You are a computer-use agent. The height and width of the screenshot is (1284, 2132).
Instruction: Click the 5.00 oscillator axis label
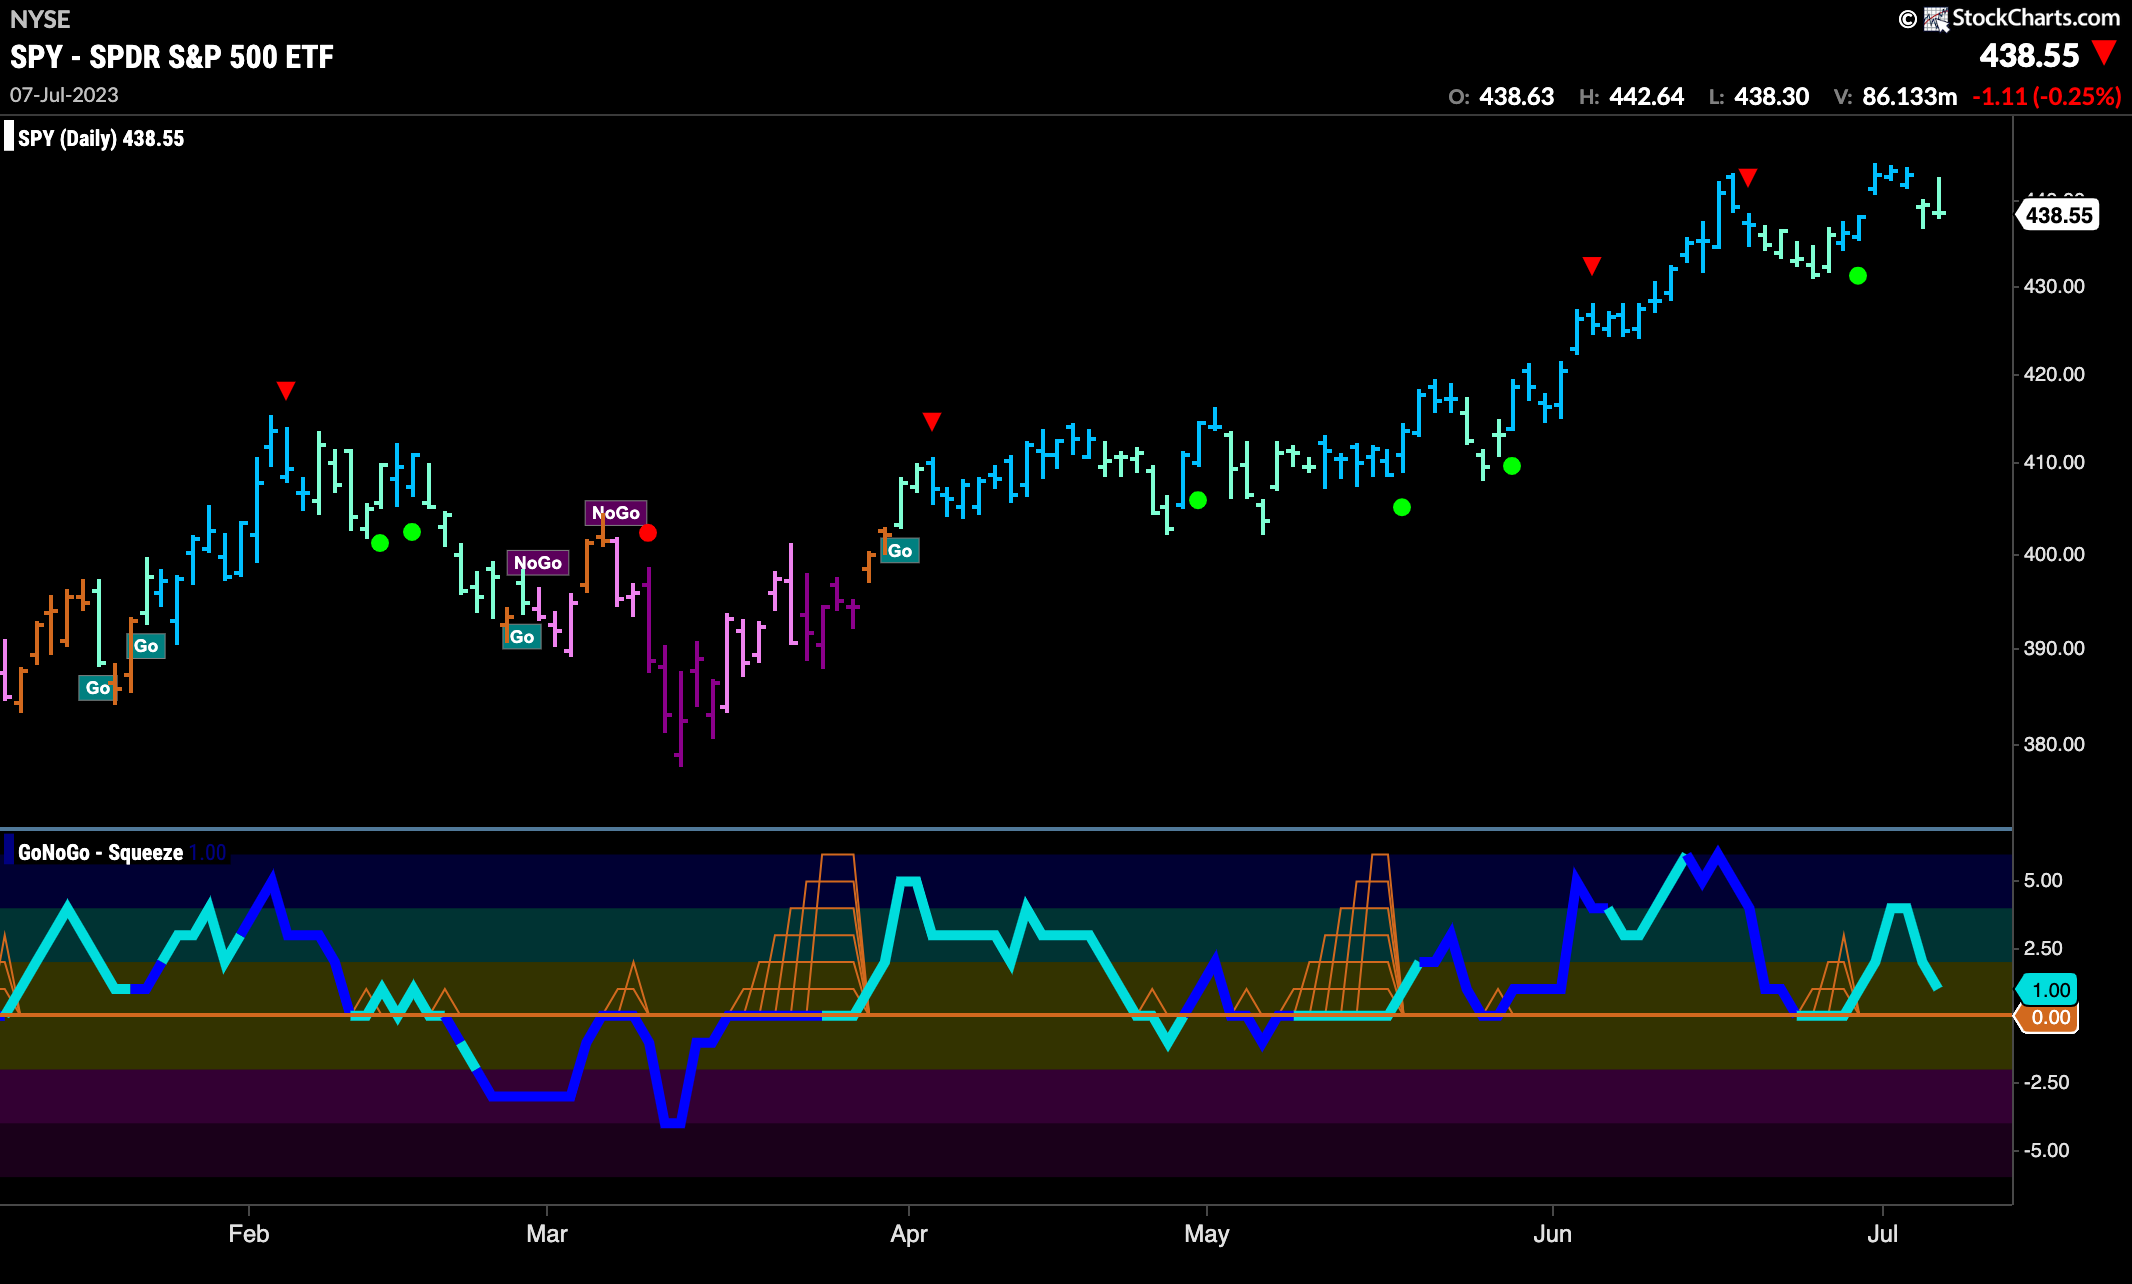click(2043, 881)
